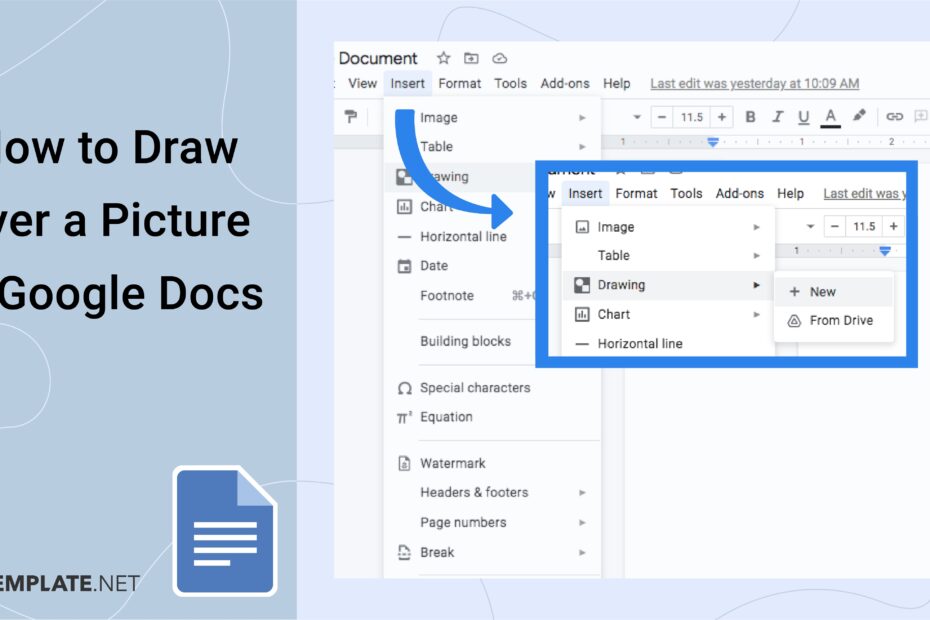Viewport: 930px width, 620px height.
Task: Open the View menu
Action: click(x=362, y=84)
